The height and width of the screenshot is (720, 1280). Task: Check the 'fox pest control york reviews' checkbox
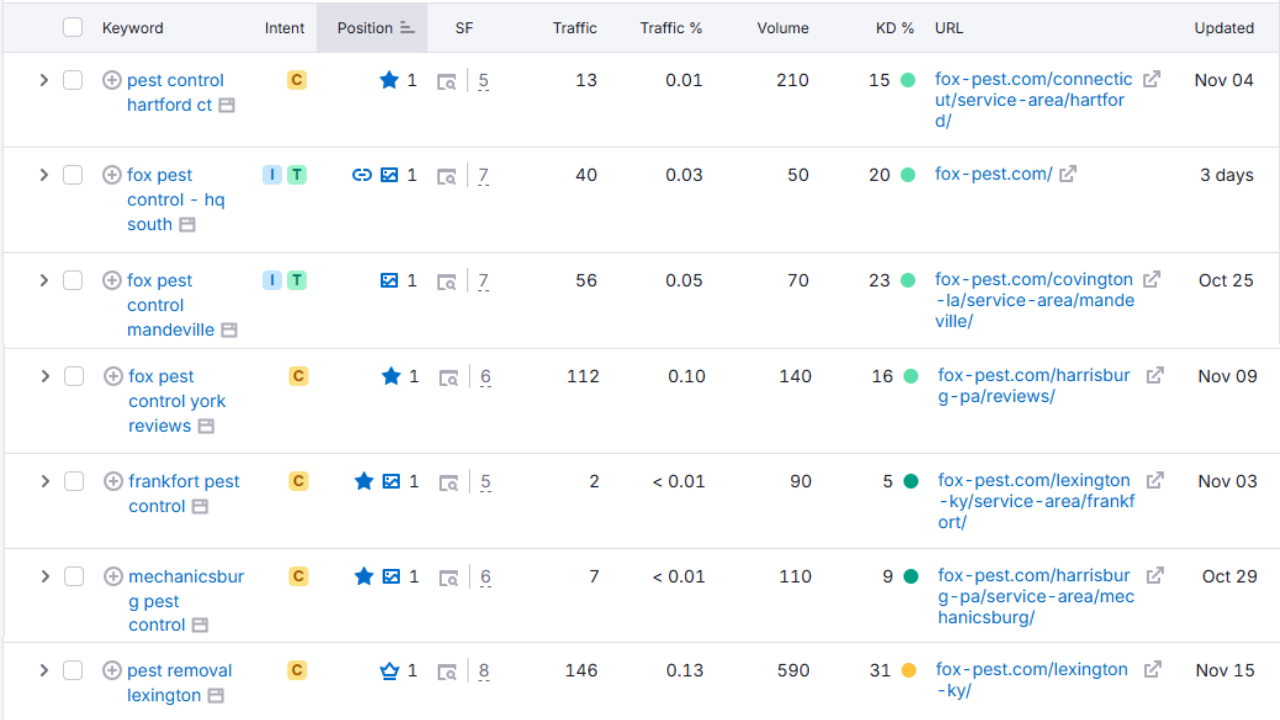click(74, 376)
